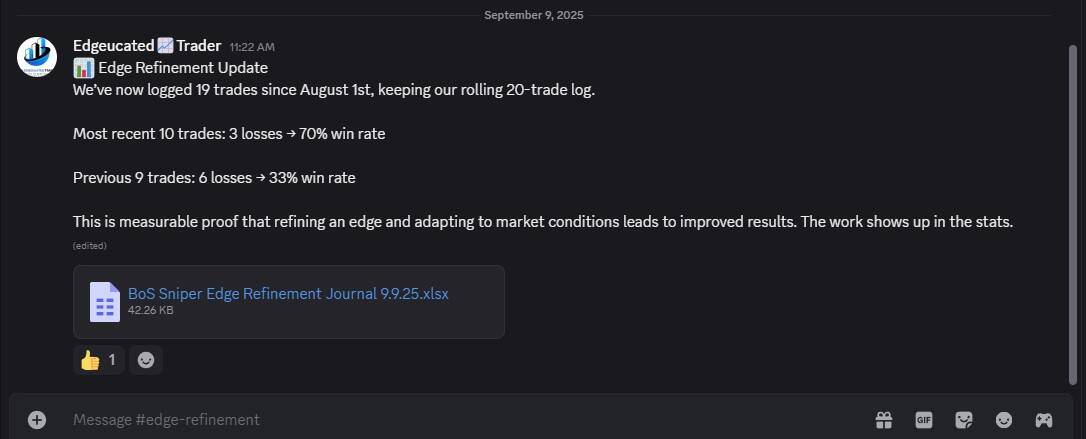1086x439 pixels.
Task: Click the September 9, 2025 date divider
Action: click(534, 15)
